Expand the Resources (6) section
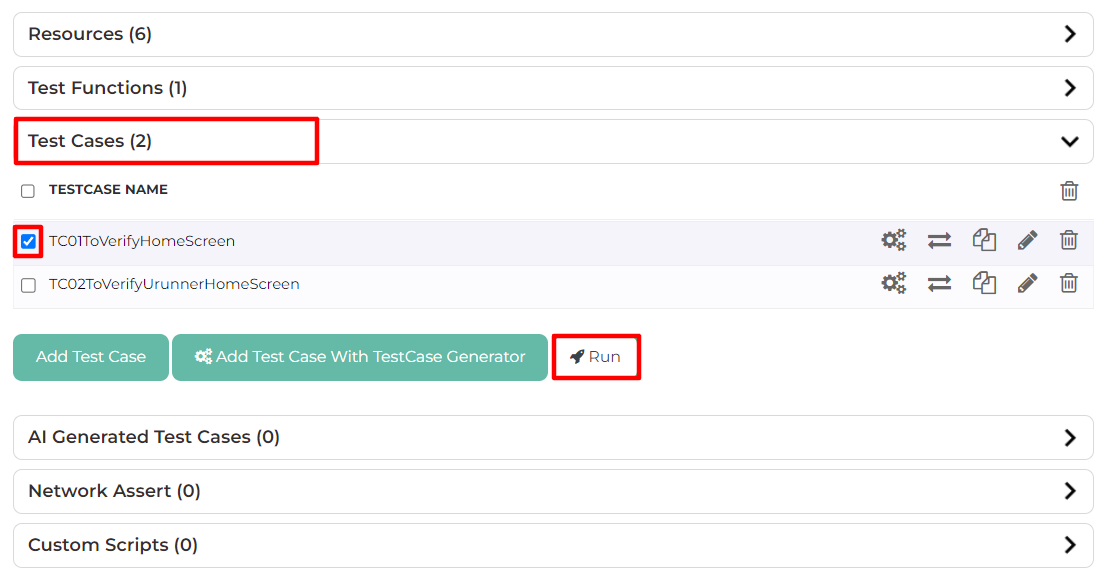Viewport: 1111px width, 582px height. [553, 34]
